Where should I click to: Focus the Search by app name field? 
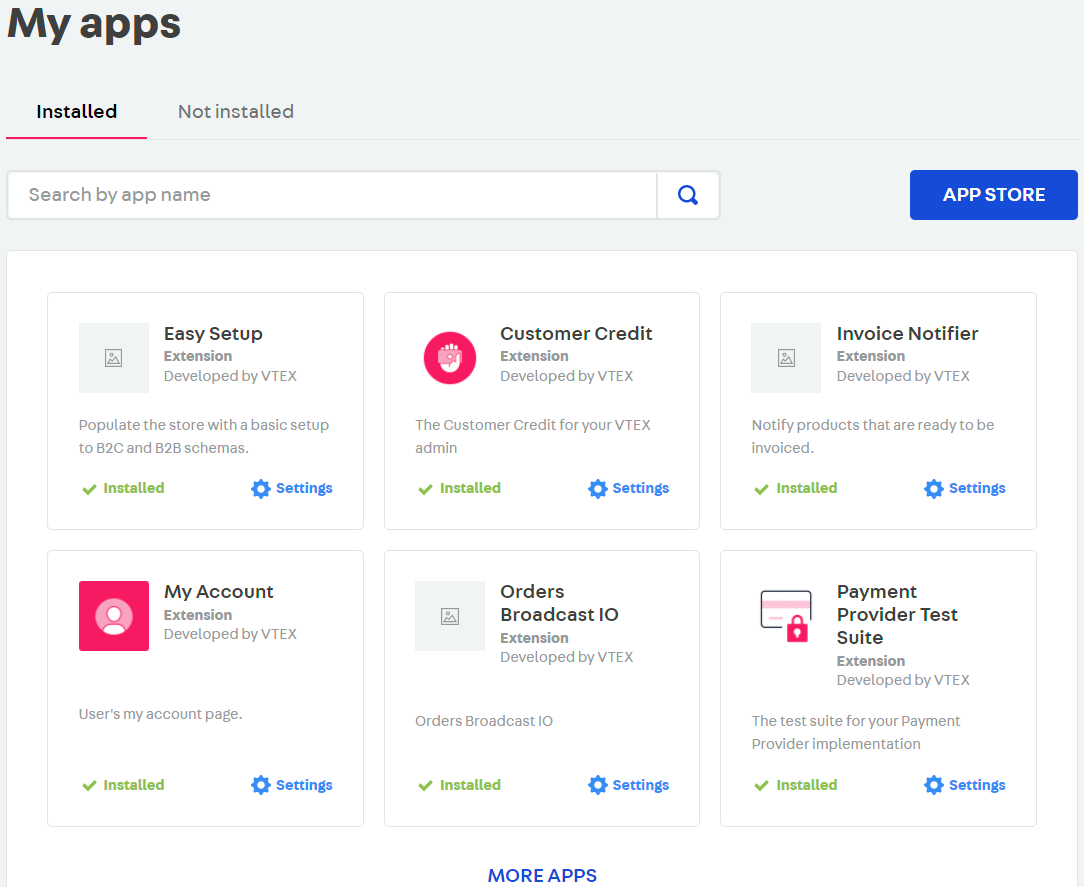click(332, 195)
